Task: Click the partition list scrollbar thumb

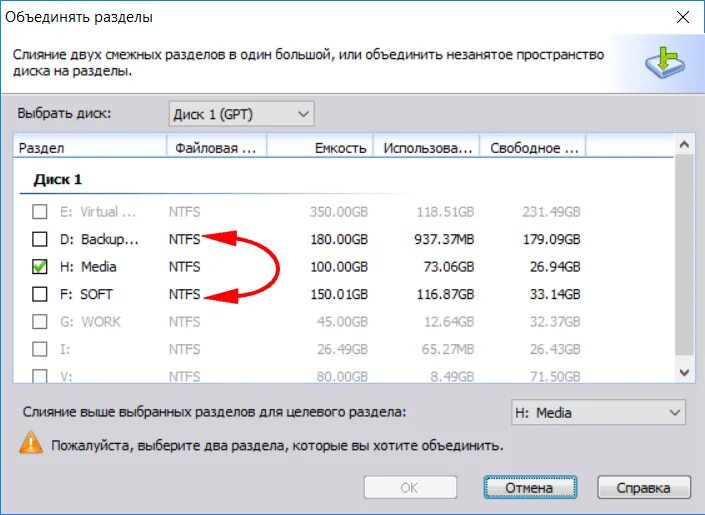Action: (x=684, y=254)
